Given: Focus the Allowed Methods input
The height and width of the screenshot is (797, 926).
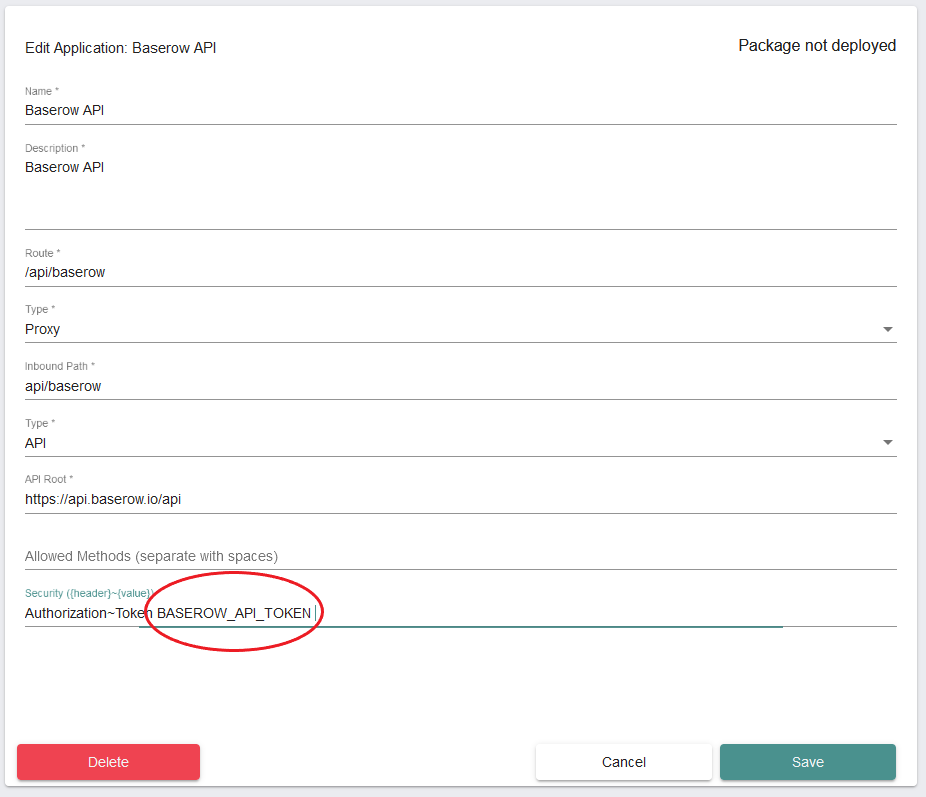Looking at the screenshot, I should click(461, 556).
